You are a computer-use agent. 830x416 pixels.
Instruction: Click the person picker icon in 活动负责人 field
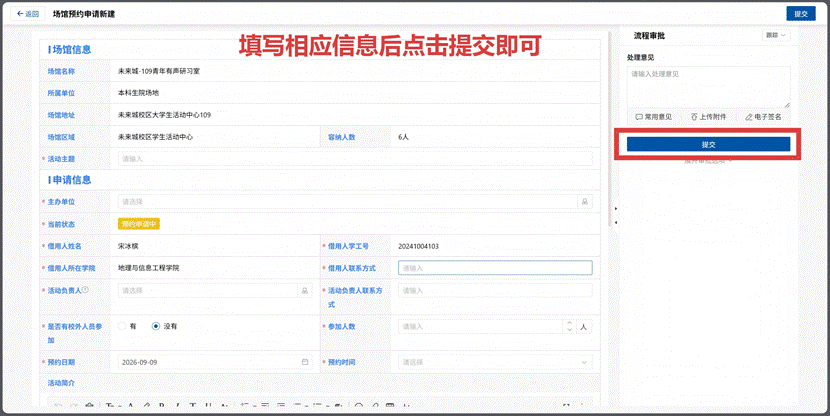click(304, 291)
